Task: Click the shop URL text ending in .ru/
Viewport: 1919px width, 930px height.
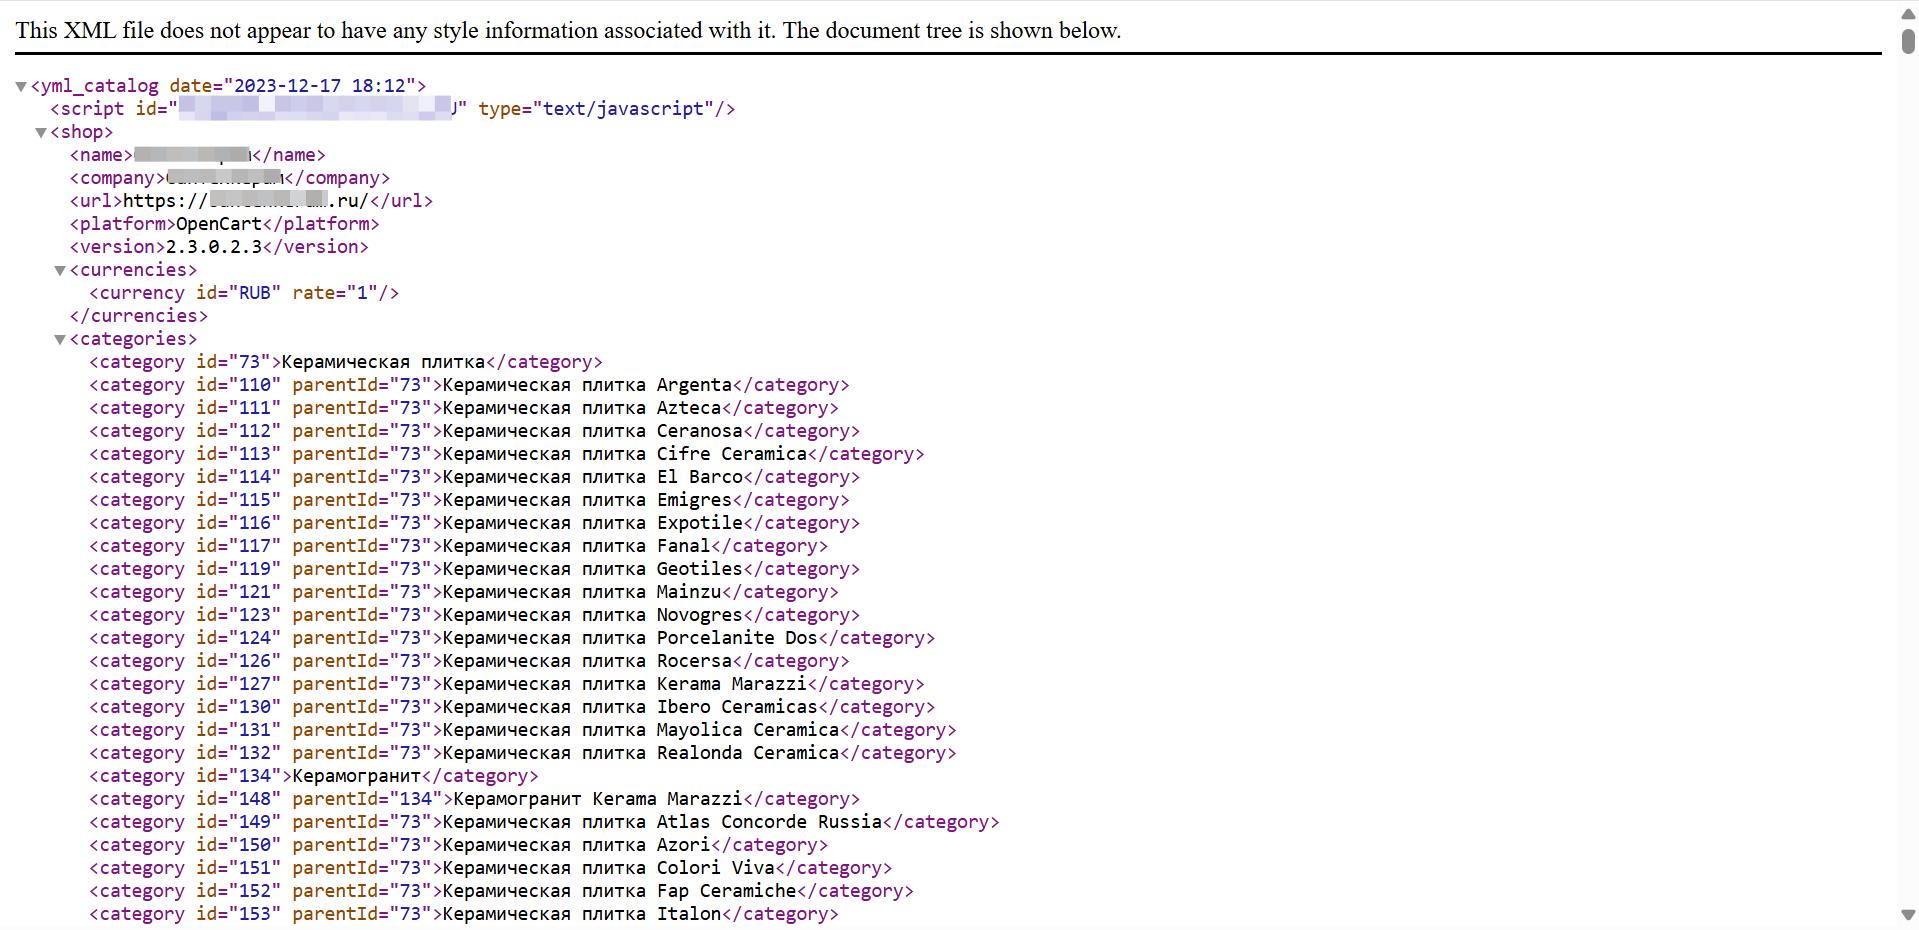Action: (x=245, y=201)
